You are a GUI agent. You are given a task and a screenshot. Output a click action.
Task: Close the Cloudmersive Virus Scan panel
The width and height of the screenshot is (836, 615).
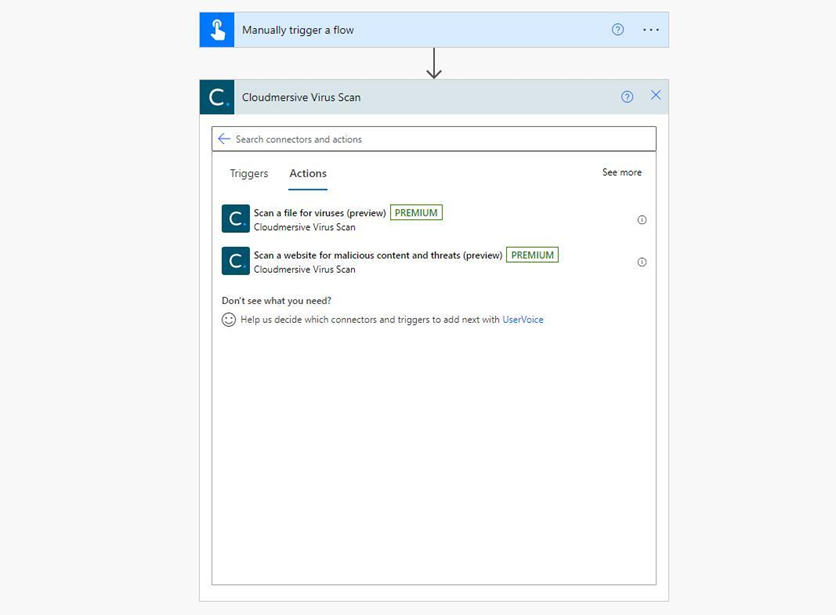tap(656, 95)
